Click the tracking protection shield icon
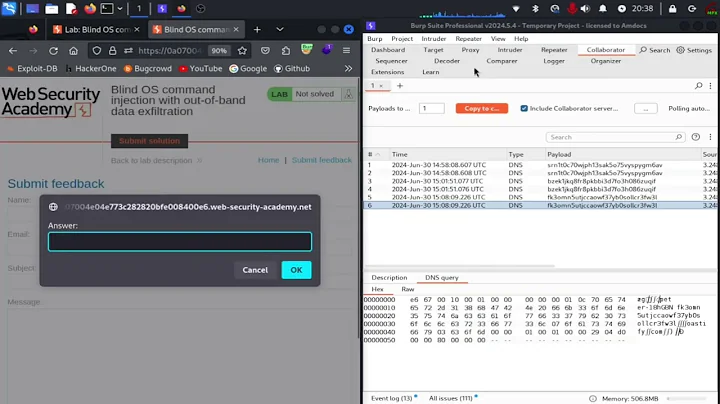The height and width of the screenshot is (404, 720). [x=96, y=50]
